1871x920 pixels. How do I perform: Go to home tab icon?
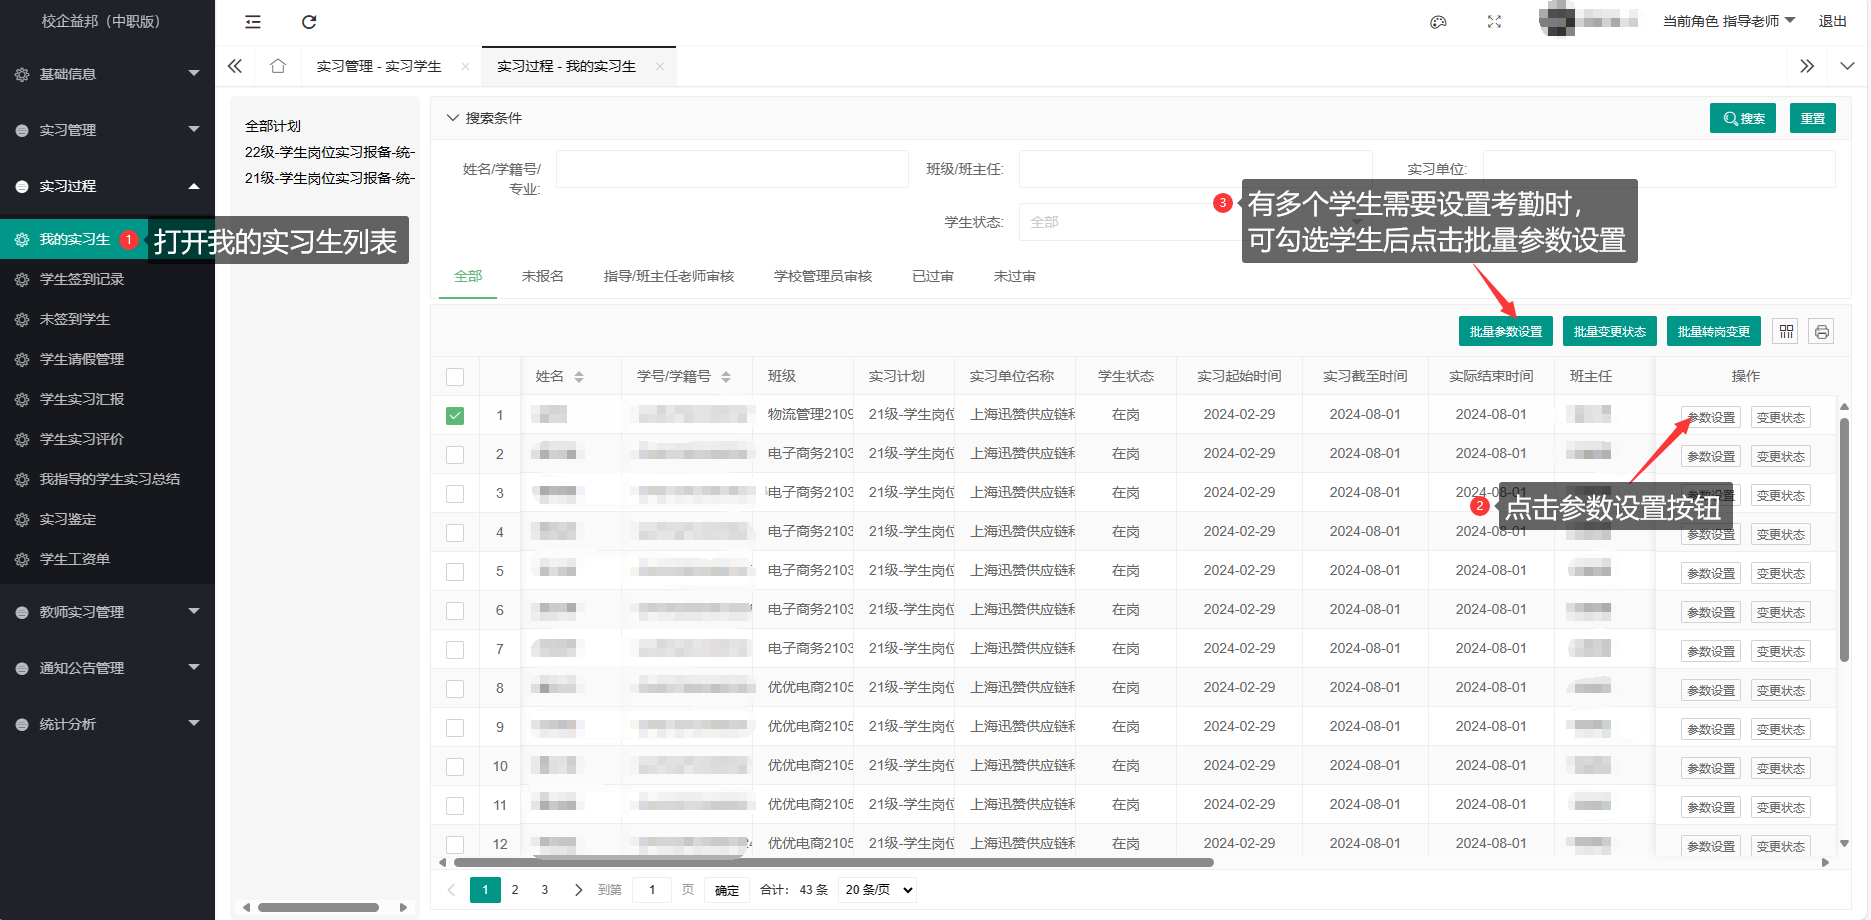click(278, 66)
